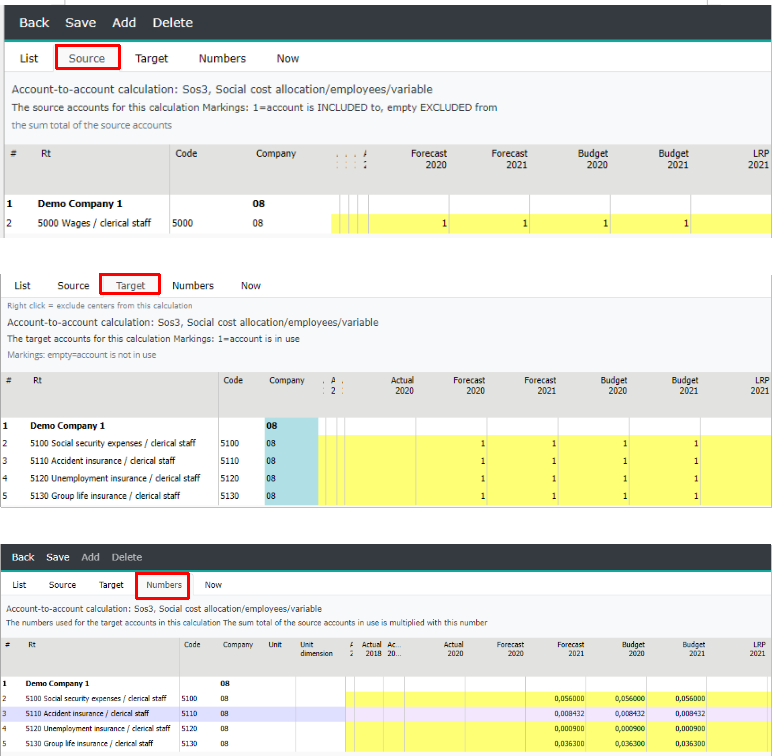This screenshot has width=775, height=756.
Task: Click the 0,000900 value under Budget 2020
Action: (x=629, y=728)
